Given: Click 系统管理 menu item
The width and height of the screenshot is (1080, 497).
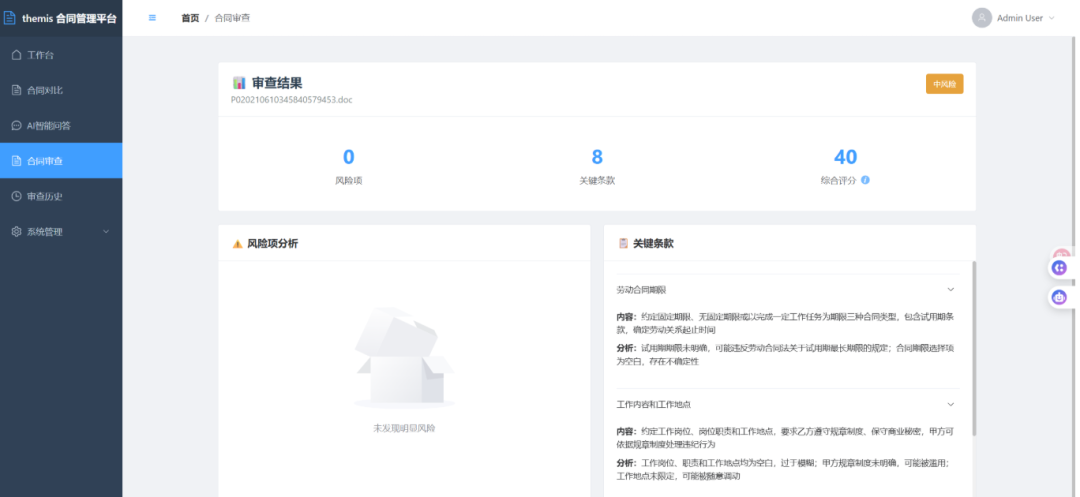Looking at the screenshot, I should point(61,232).
